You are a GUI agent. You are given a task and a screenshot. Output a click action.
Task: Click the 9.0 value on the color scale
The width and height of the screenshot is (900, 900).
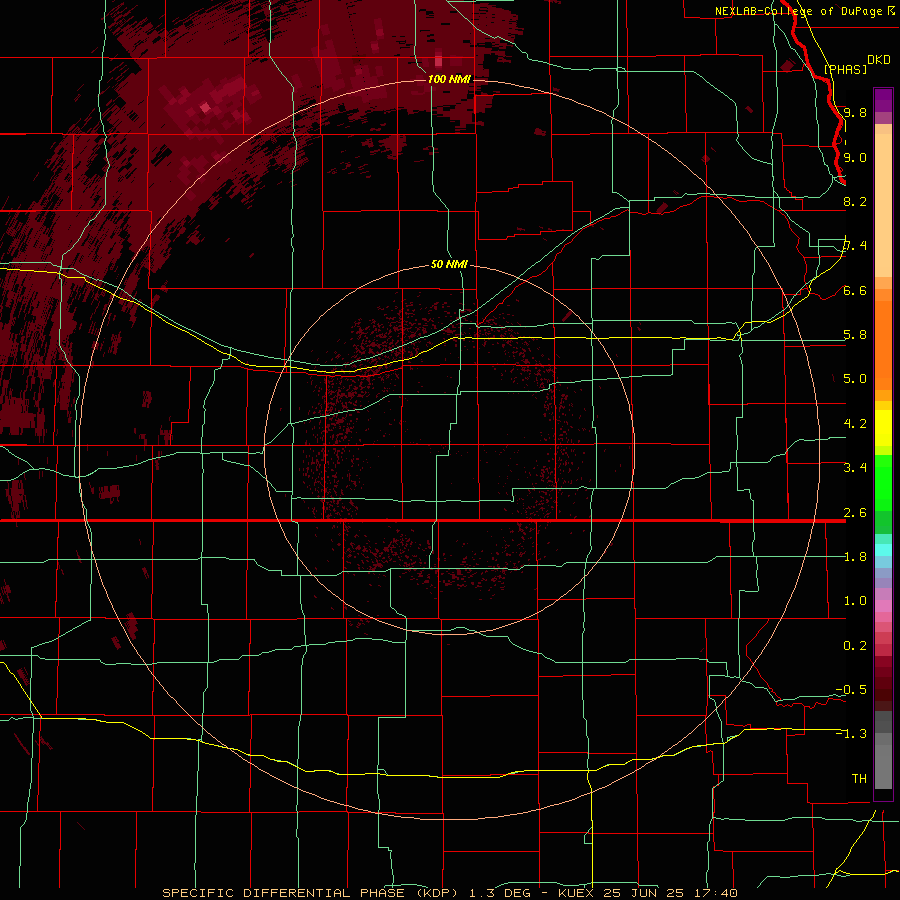tap(855, 157)
